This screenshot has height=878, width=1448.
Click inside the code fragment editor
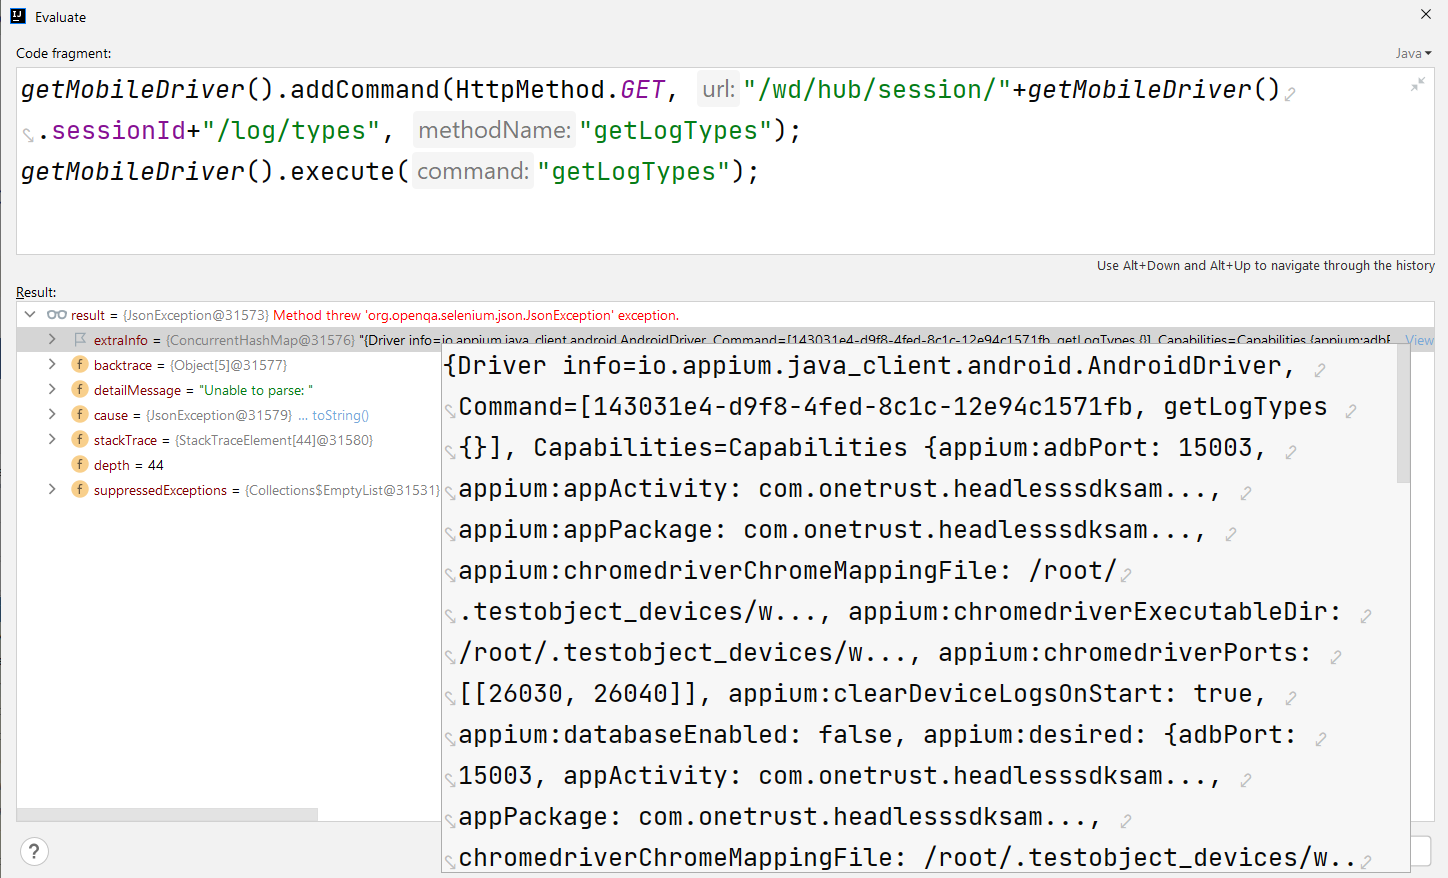pyautogui.click(x=725, y=161)
